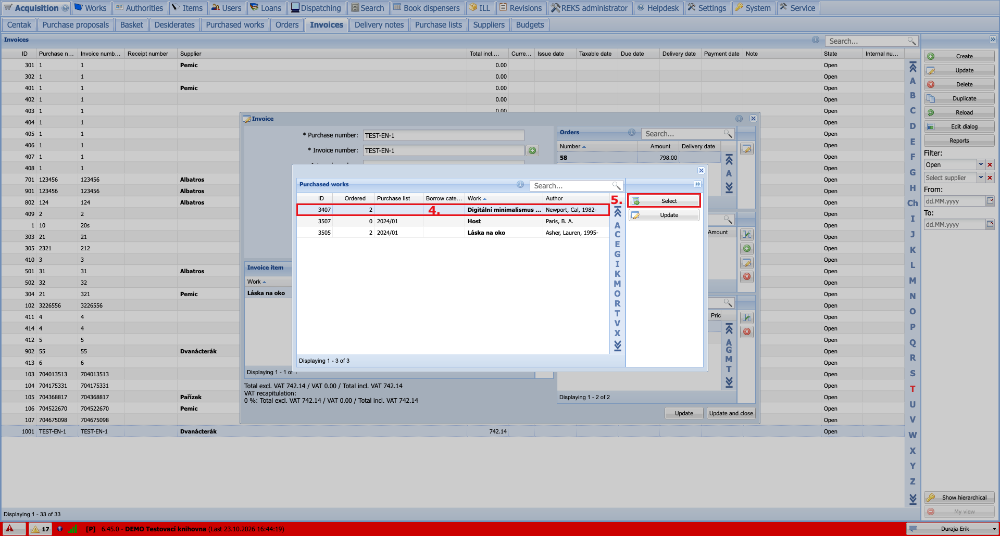
Task: Select letter Ch in Invoices alphabet index
Action: (x=913, y=203)
